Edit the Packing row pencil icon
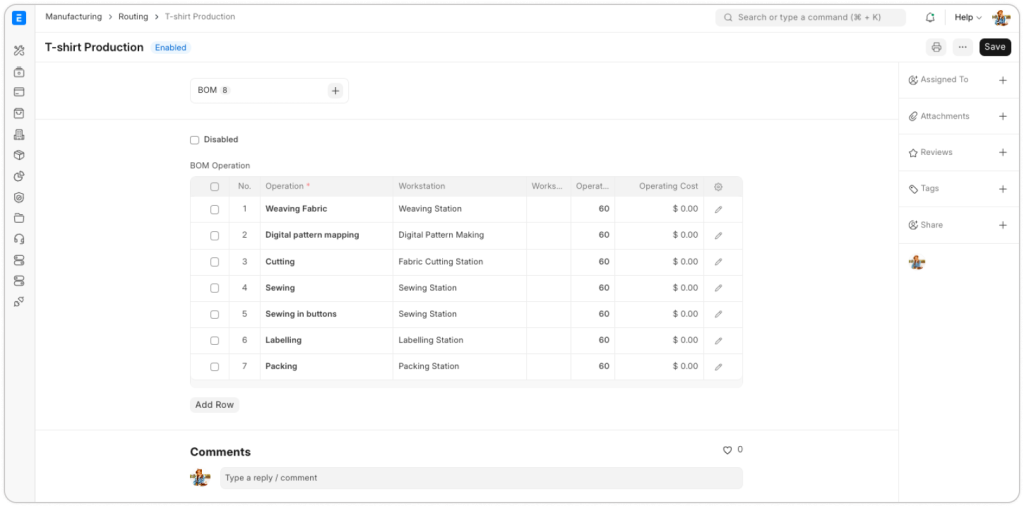Image resolution: width=1024 pixels, height=507 pixels. [718, 367]
